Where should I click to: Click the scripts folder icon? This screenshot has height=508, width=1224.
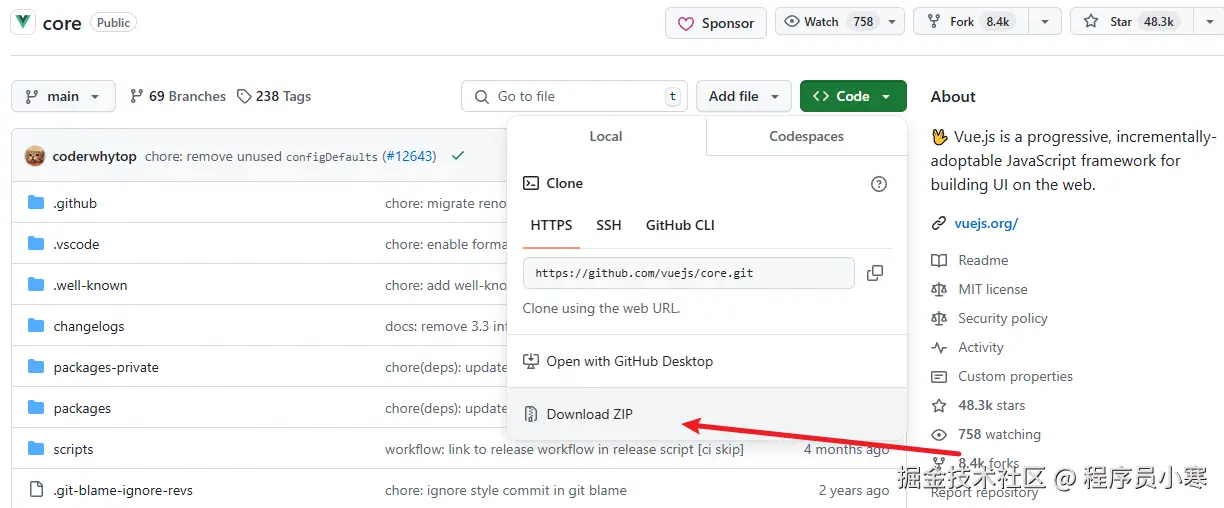tap(36, 449)
